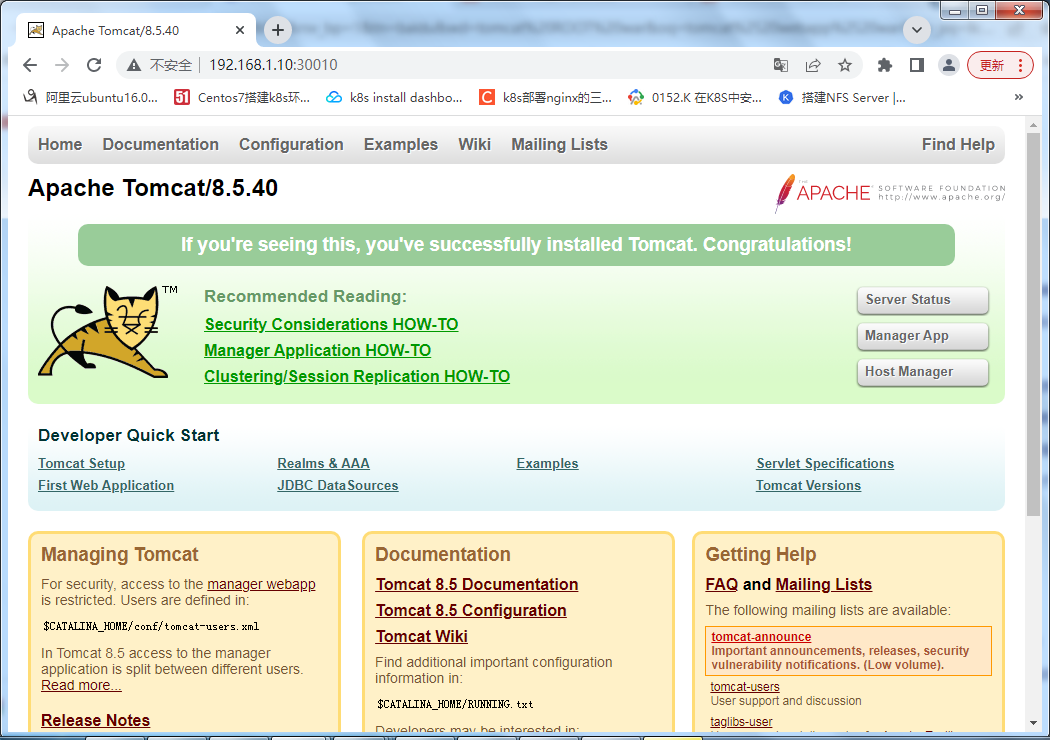Viewport: 1050px width, 740px height.
Task: Open the First Web Application link
Action: click(x=106, y=486)
